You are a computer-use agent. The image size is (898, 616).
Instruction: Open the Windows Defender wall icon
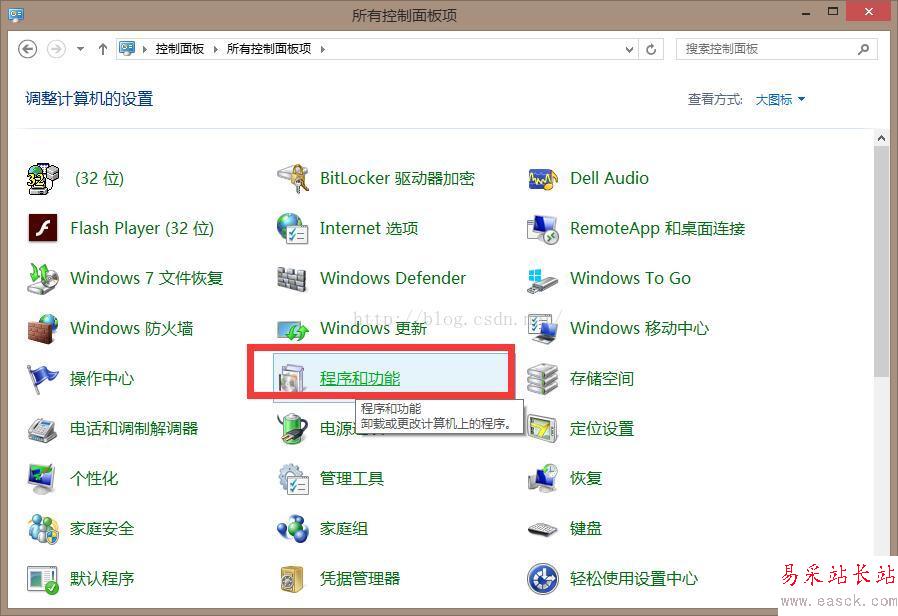point(292,279)
